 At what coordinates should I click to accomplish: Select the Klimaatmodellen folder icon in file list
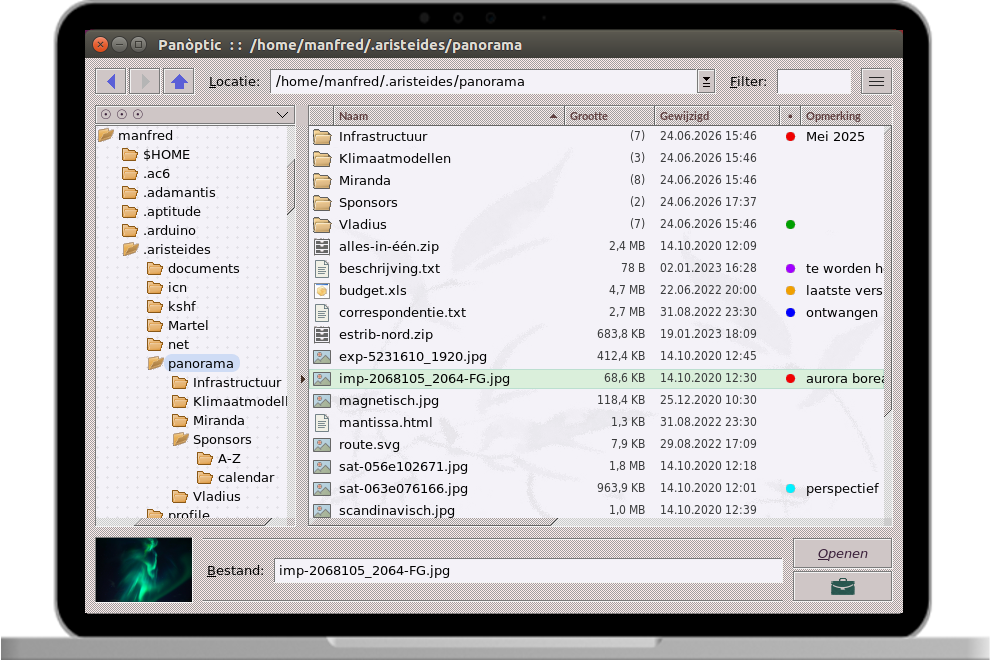pos(322,159)
